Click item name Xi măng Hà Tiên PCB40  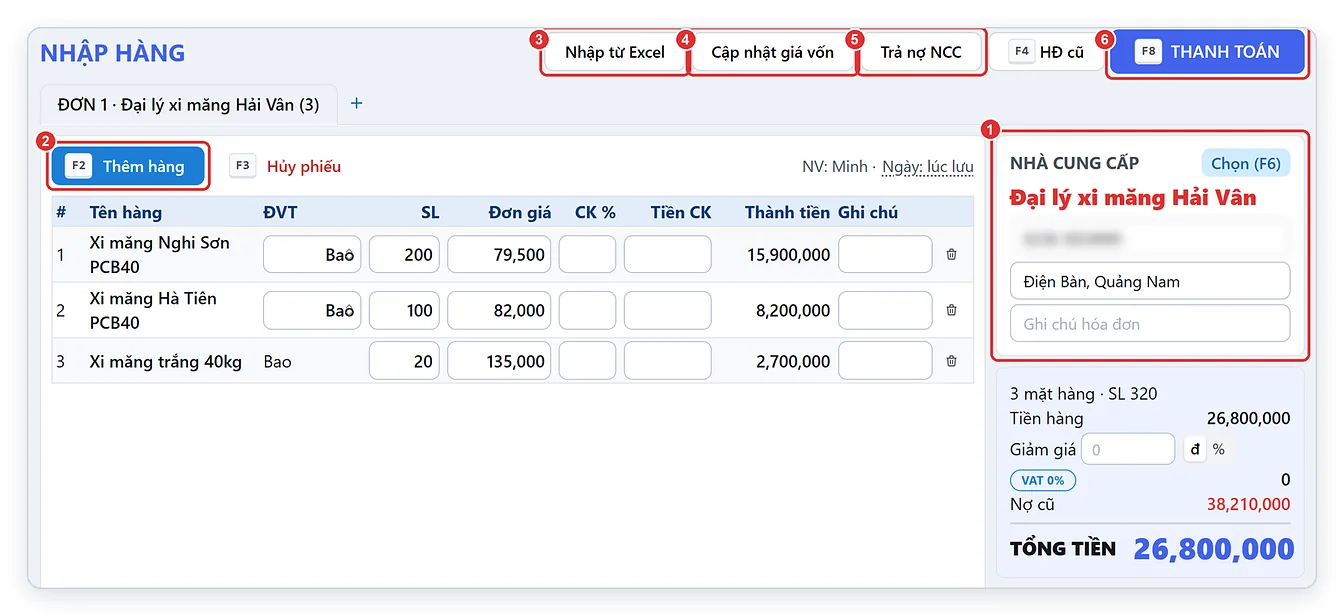(153, 311)
